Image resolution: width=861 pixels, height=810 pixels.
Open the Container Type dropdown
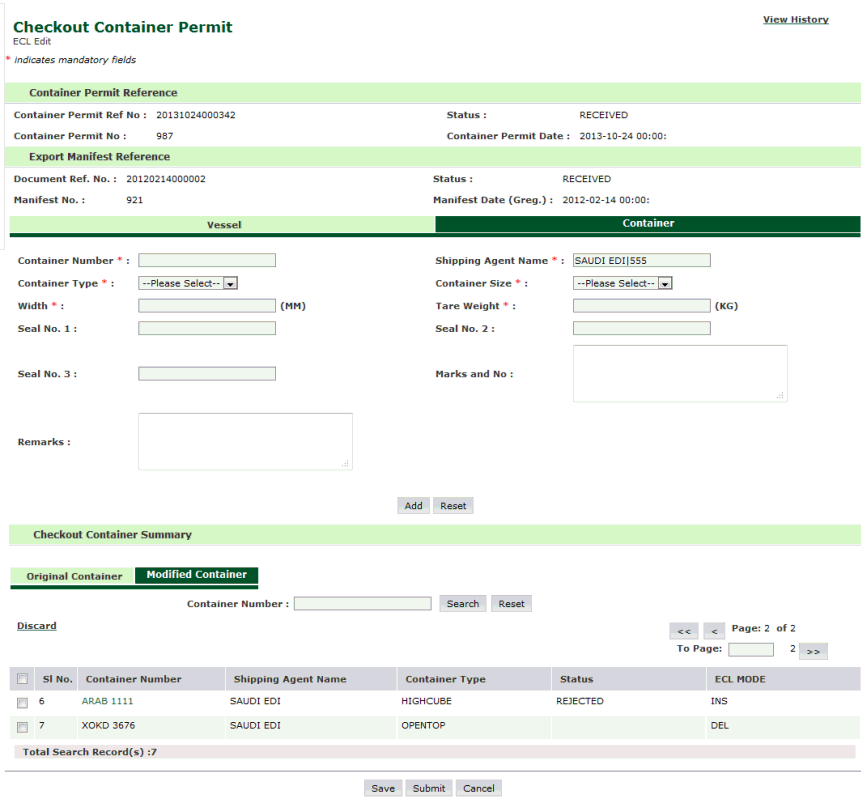tap(188, 284)
